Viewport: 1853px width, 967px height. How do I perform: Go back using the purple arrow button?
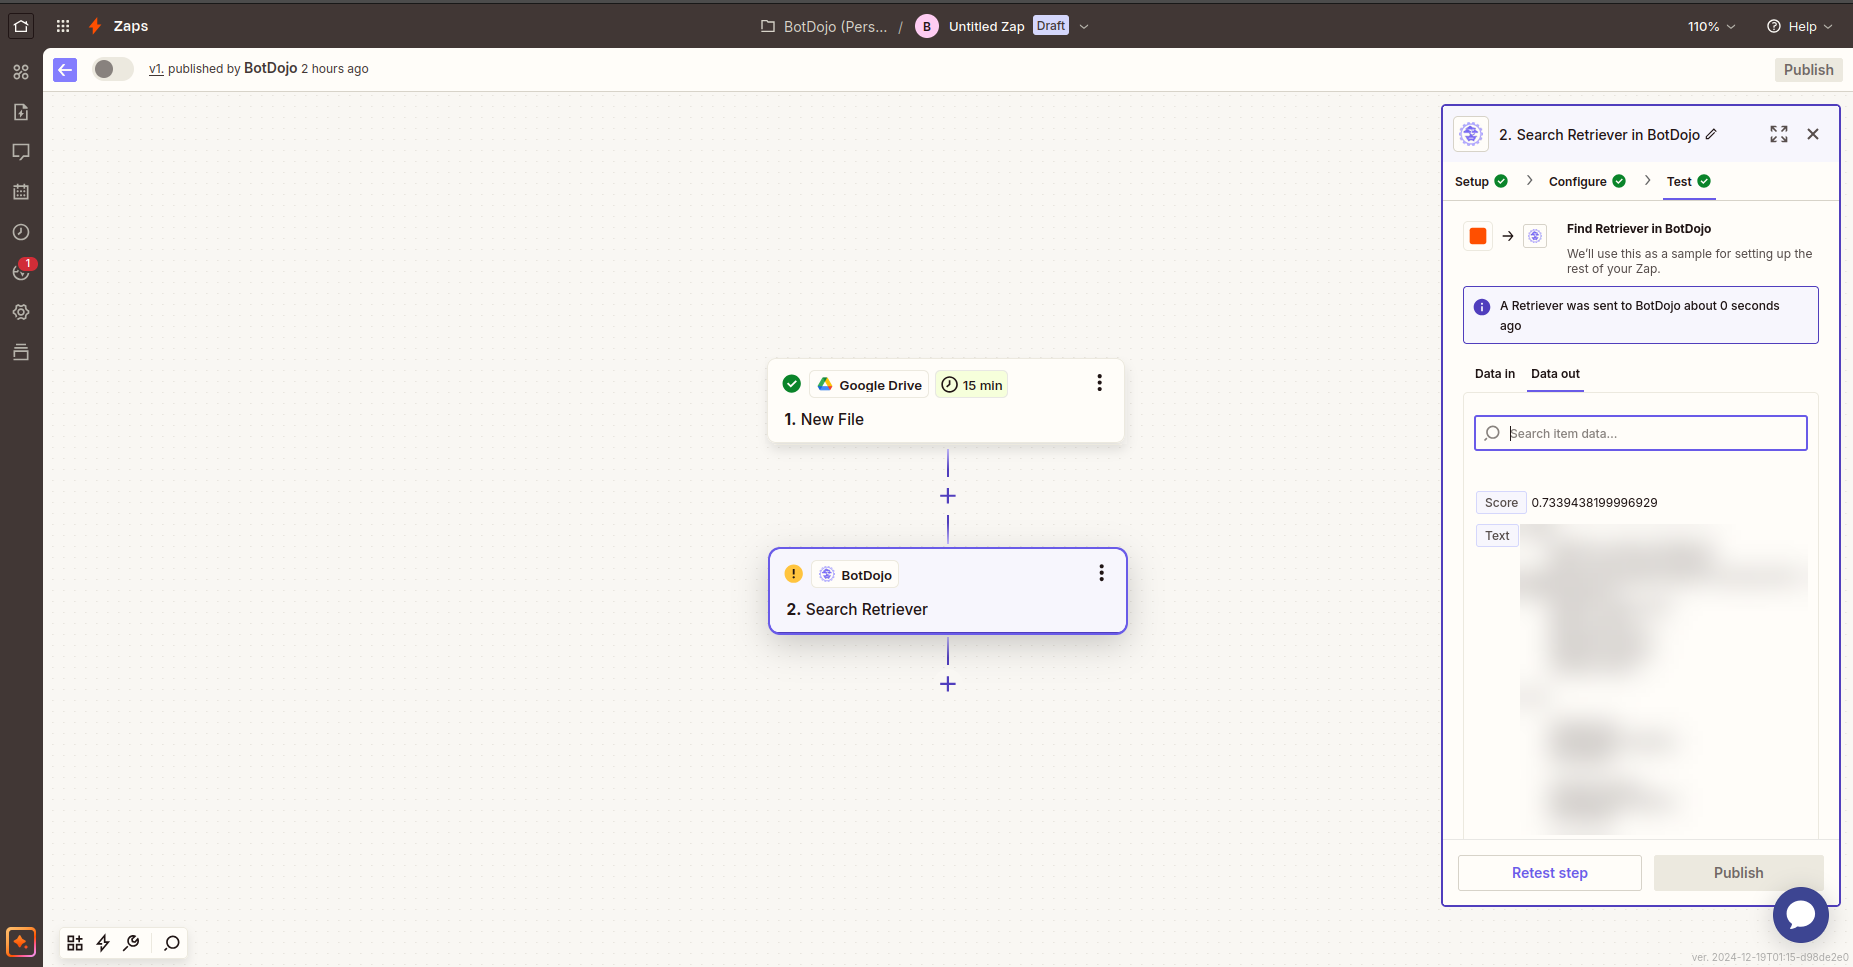[x=65, y=69]
